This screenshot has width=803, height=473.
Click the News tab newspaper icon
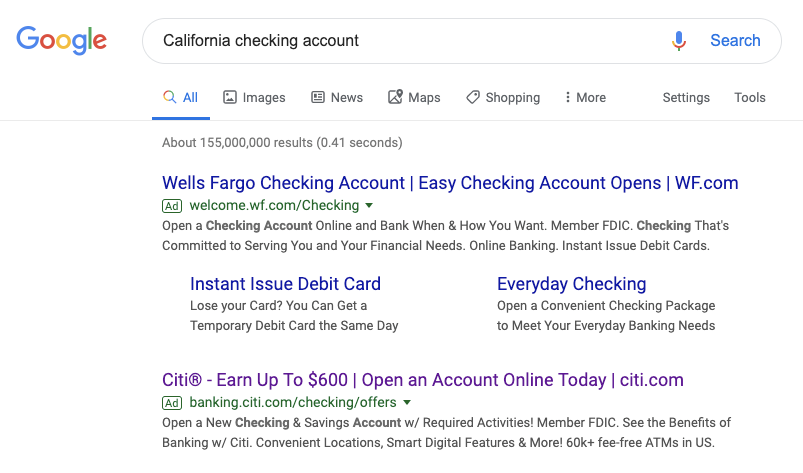tap(318, 97)
